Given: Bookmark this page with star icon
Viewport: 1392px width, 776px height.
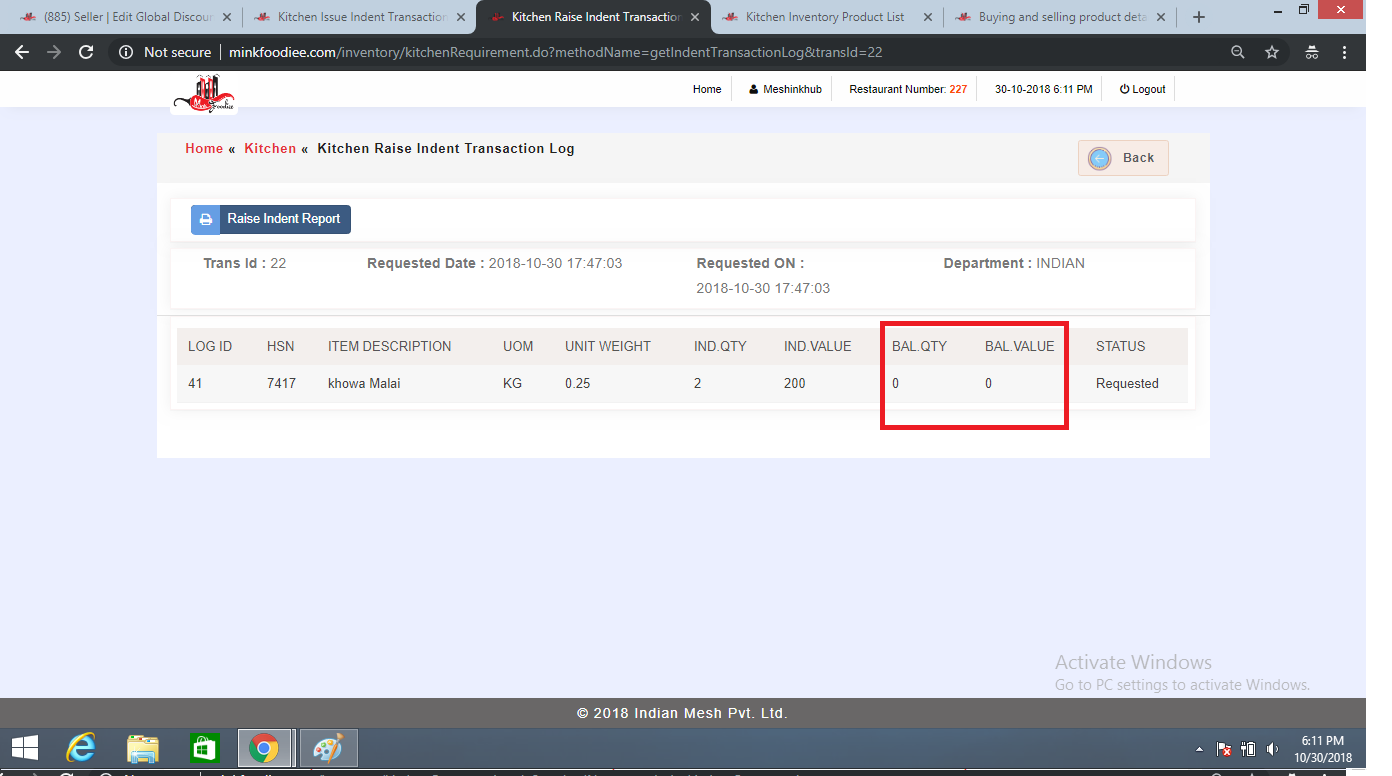Looking at the screenshot, I should click(1272, 52).
